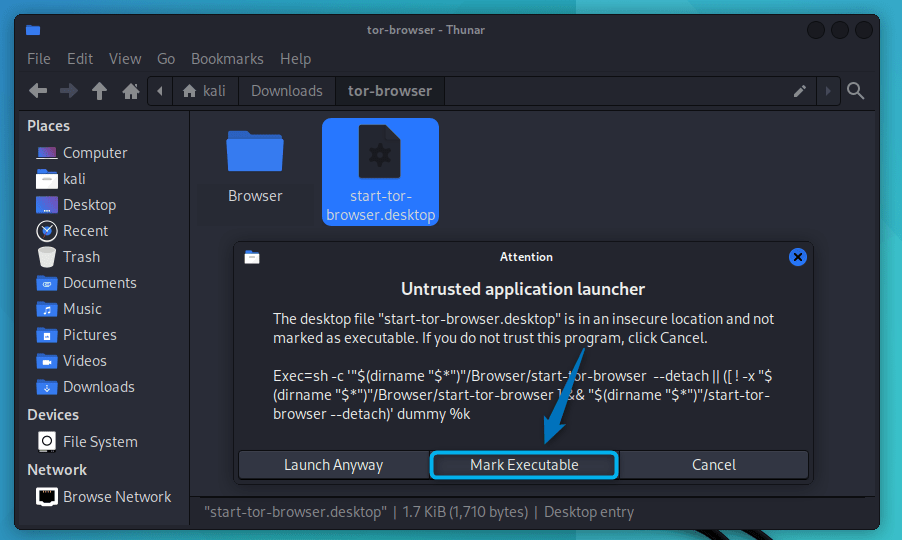
Task: Click the Desktop icon in the sidebar
Action: (47, 205)
